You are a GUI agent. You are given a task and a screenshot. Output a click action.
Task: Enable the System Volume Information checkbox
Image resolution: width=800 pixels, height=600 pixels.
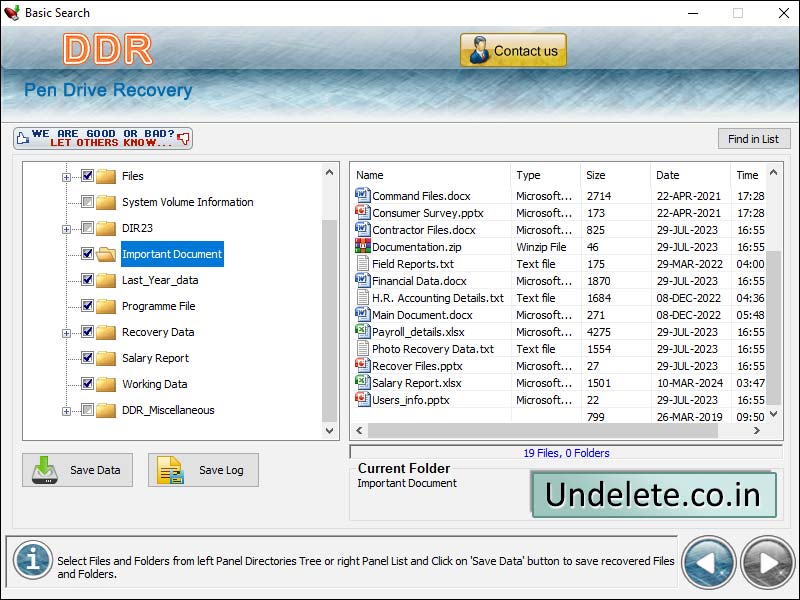coord(87,202)
